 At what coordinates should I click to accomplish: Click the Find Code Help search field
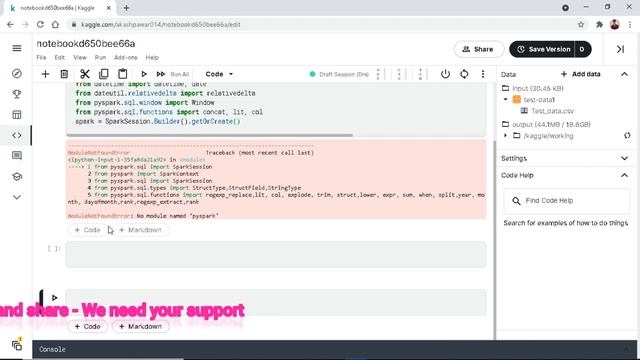[x=567, y=201]
